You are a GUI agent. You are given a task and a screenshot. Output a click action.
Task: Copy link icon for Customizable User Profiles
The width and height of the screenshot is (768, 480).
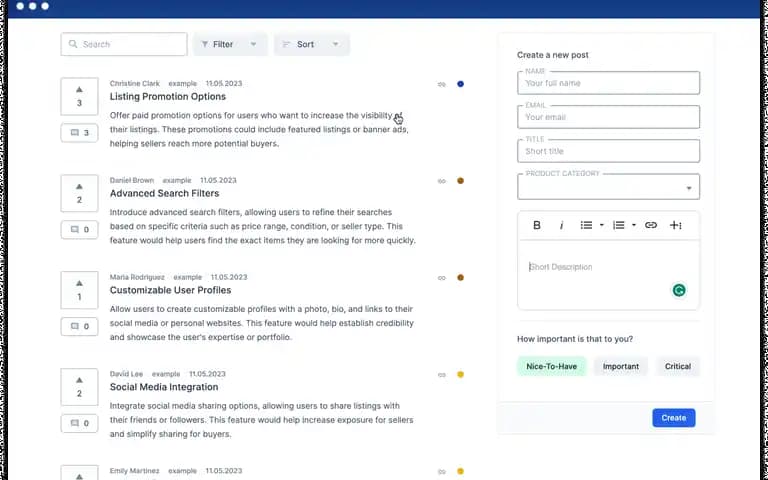click(x=442, y=278)
